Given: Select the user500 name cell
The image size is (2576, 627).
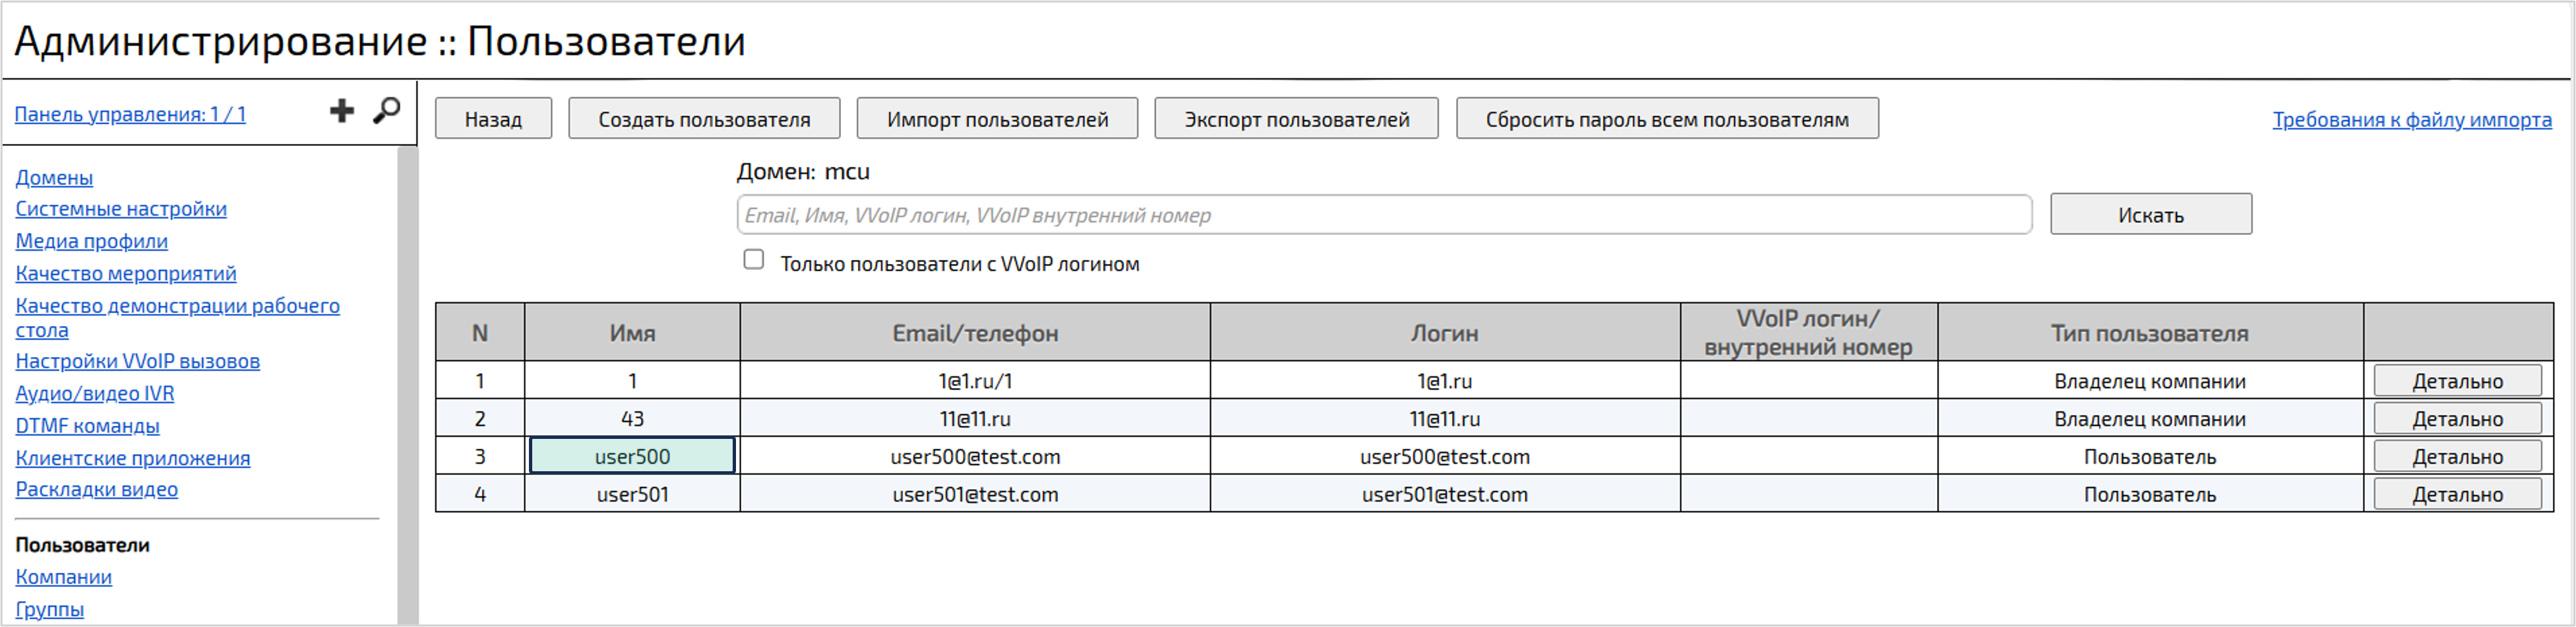Looking at the screenshot, I should pos(632,456).
